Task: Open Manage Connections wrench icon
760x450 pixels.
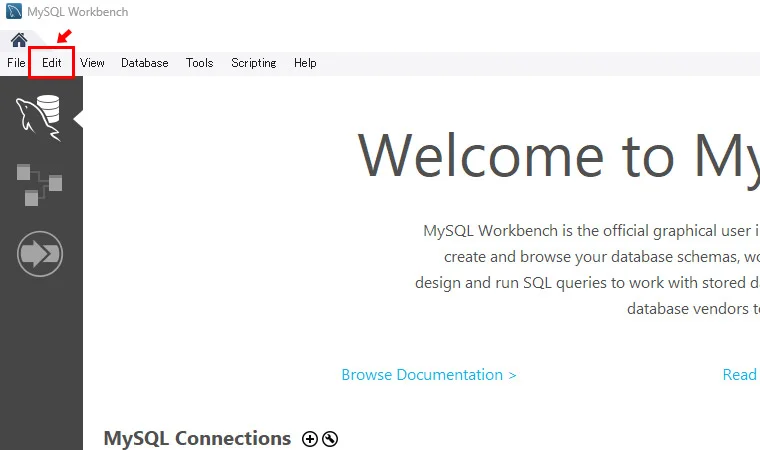Action: (330, 439)
